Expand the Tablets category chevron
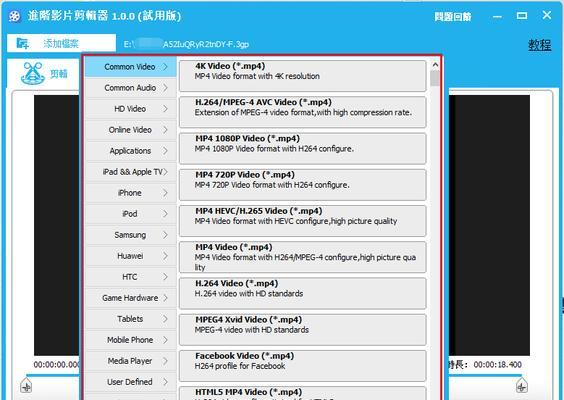 (x=165, y=319)
